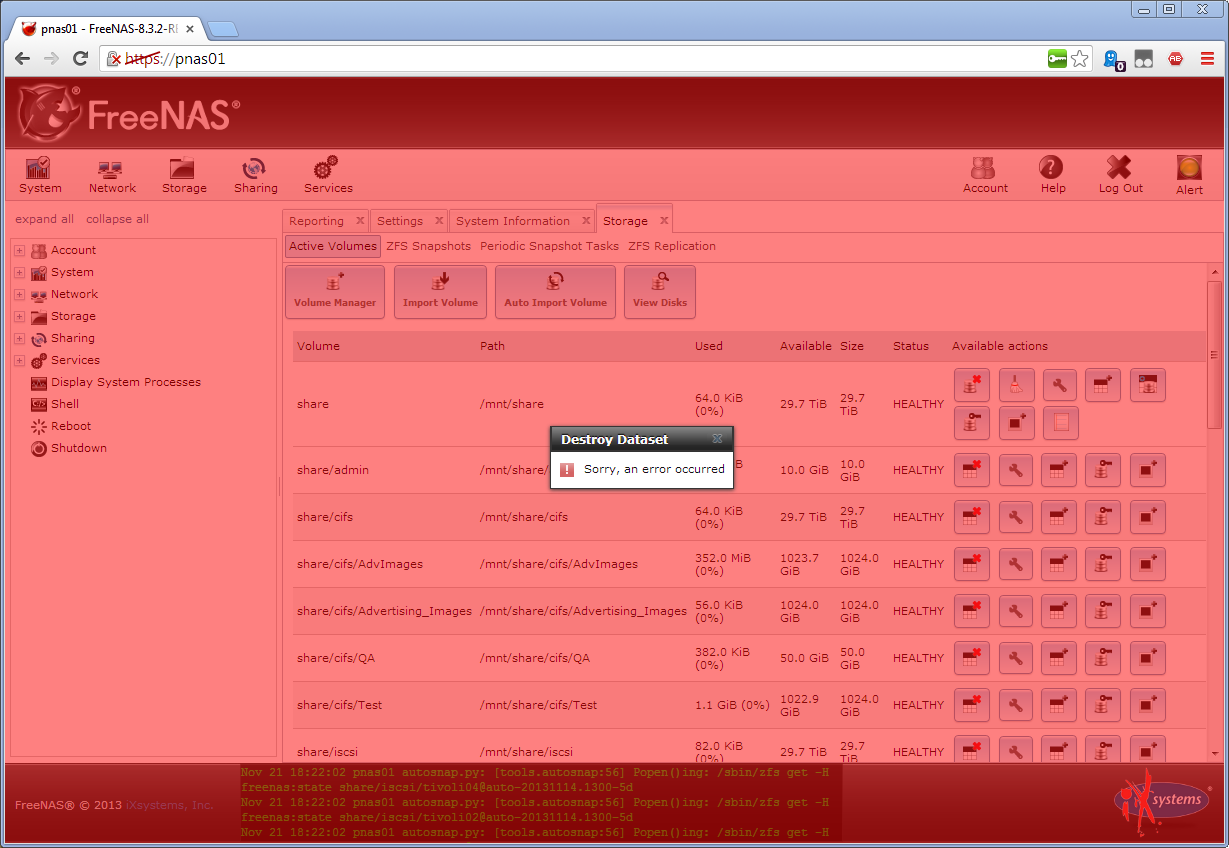Open the Storage toolbar section

pyautogui.click(x=184, y=175)
